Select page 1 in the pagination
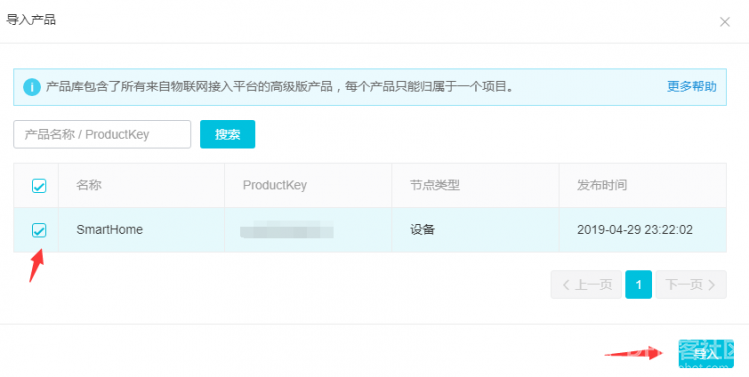This screenshot has width=749, height=377. (639, 285)
